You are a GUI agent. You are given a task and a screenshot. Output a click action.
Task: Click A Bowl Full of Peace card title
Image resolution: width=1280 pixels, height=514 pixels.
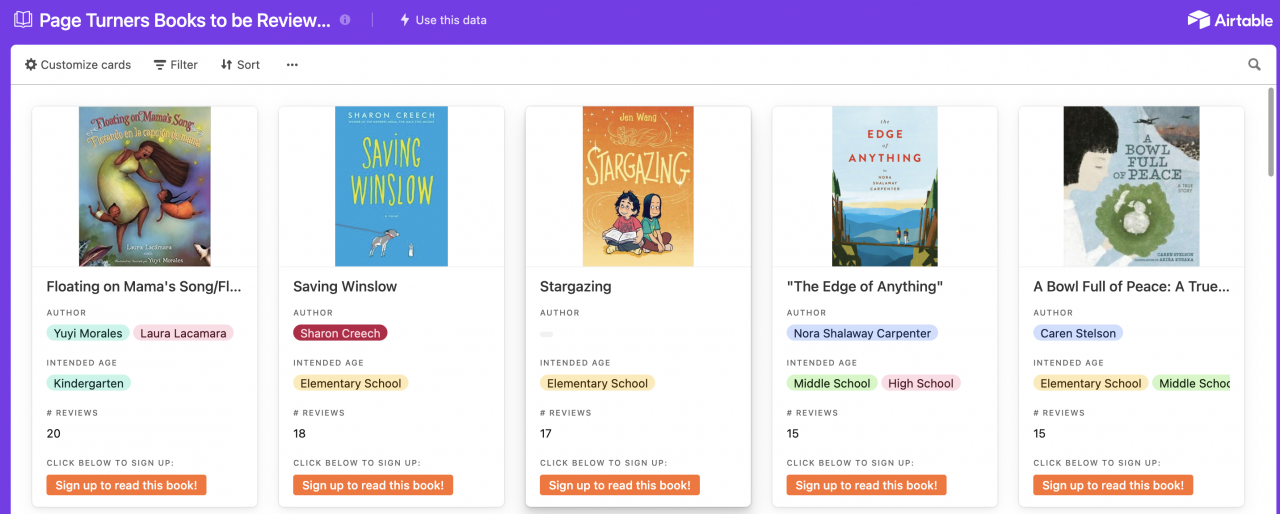[x=1131, y=286]
